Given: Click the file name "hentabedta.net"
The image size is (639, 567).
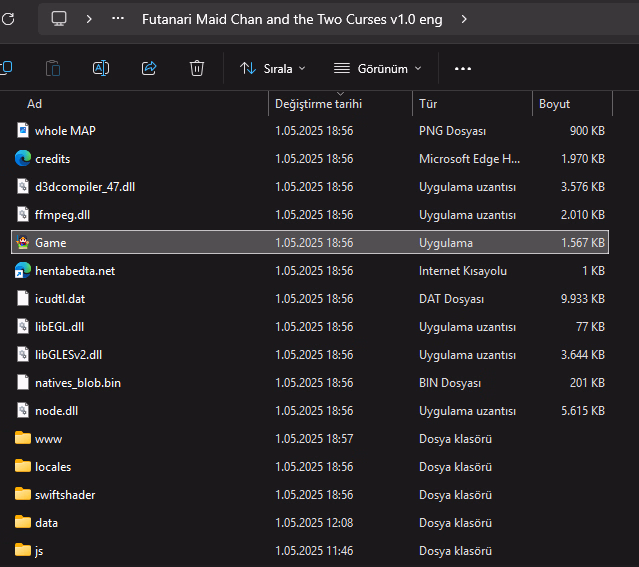Looking at the screenshot, I should coord(75,271).
